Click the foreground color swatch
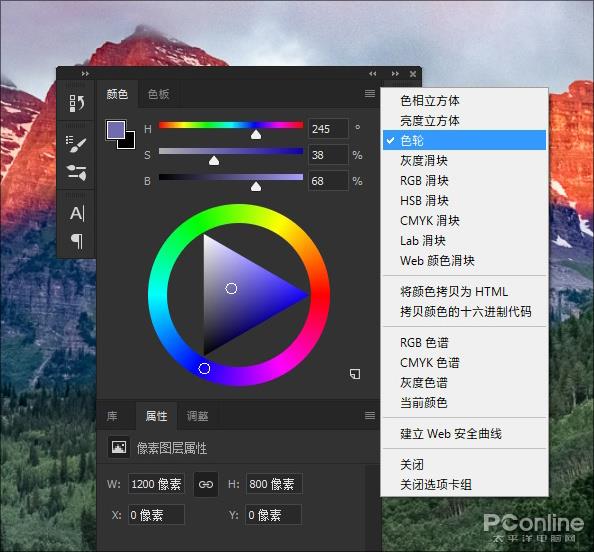This screenshot has width=594, height=552. pyautogui.click(x=116, y=130)
